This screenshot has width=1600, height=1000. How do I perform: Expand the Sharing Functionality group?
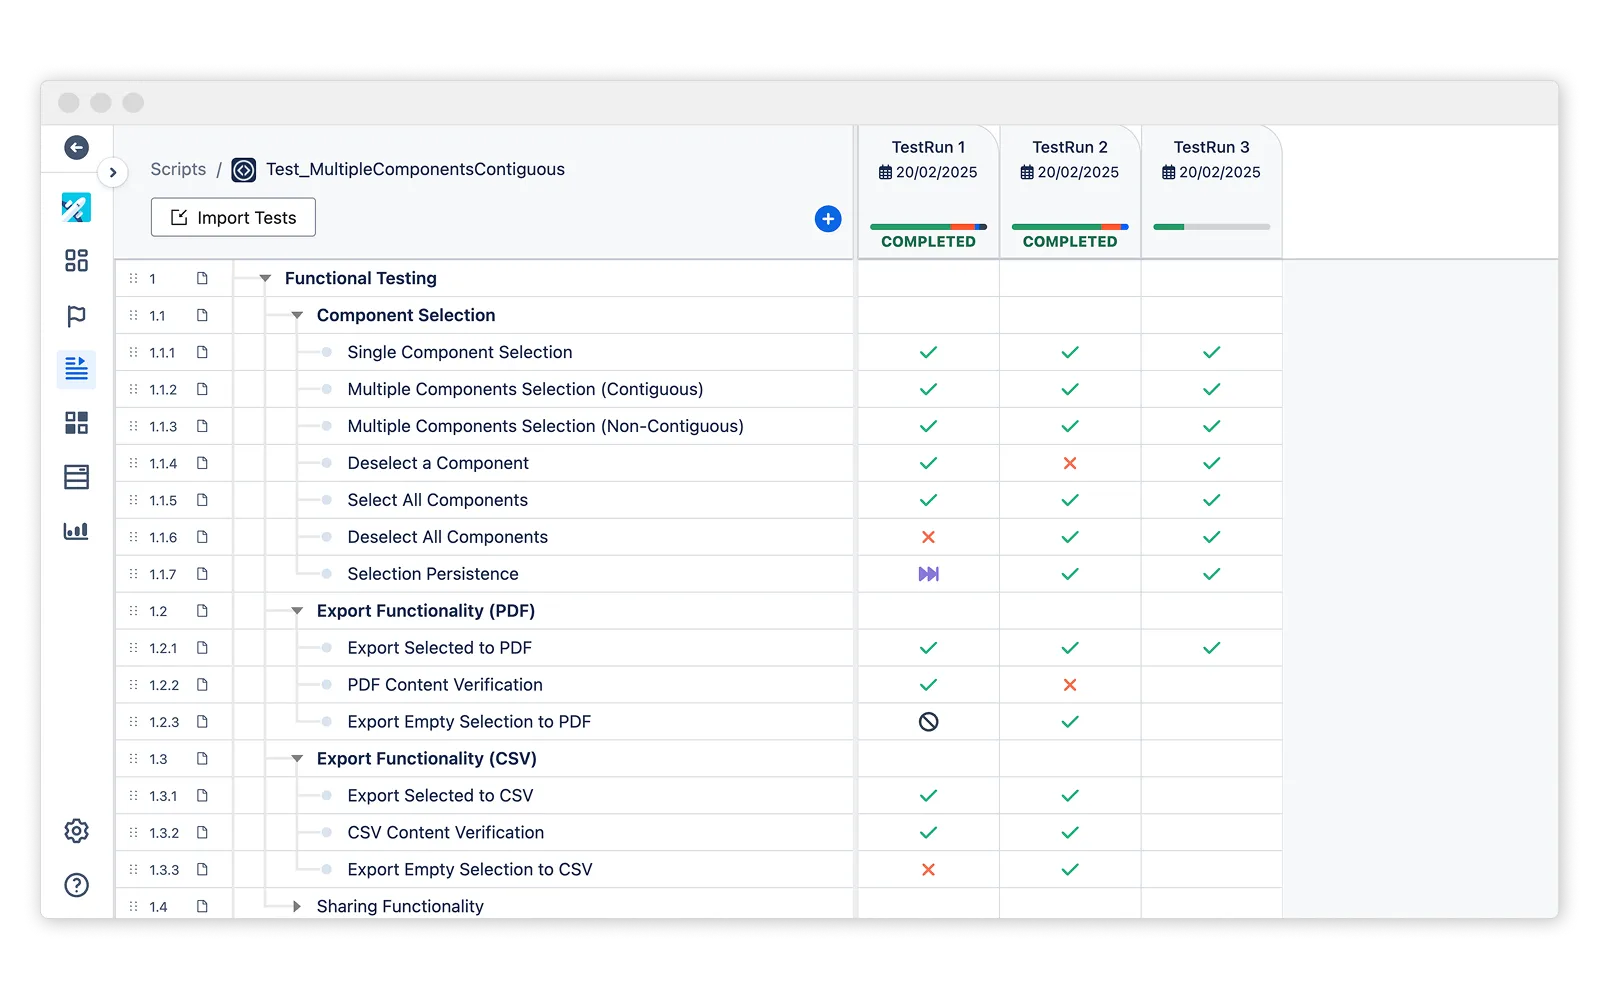[x=297, y=907]
